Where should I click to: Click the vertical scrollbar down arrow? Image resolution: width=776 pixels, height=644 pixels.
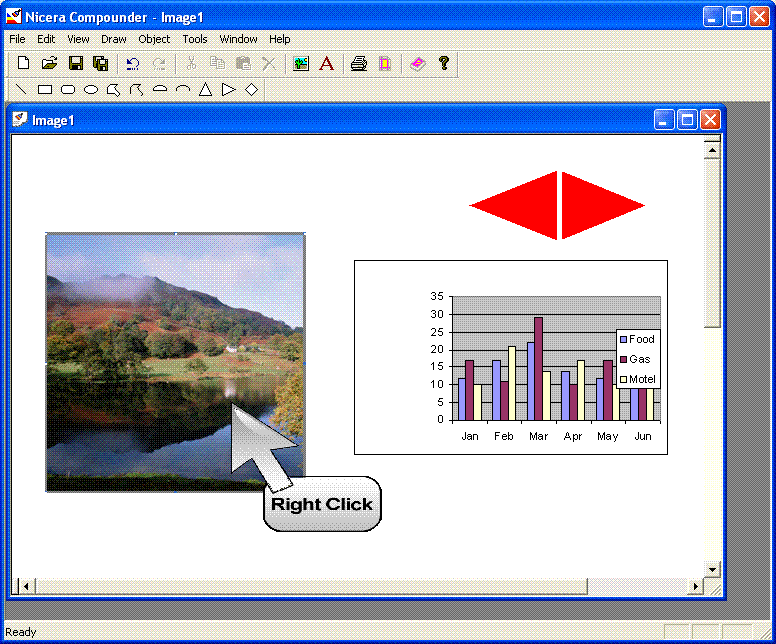(x=712, y=569)
